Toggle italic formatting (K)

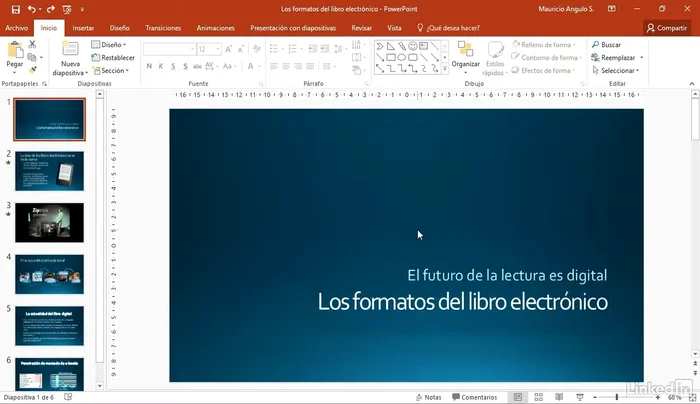pos(161,66)
